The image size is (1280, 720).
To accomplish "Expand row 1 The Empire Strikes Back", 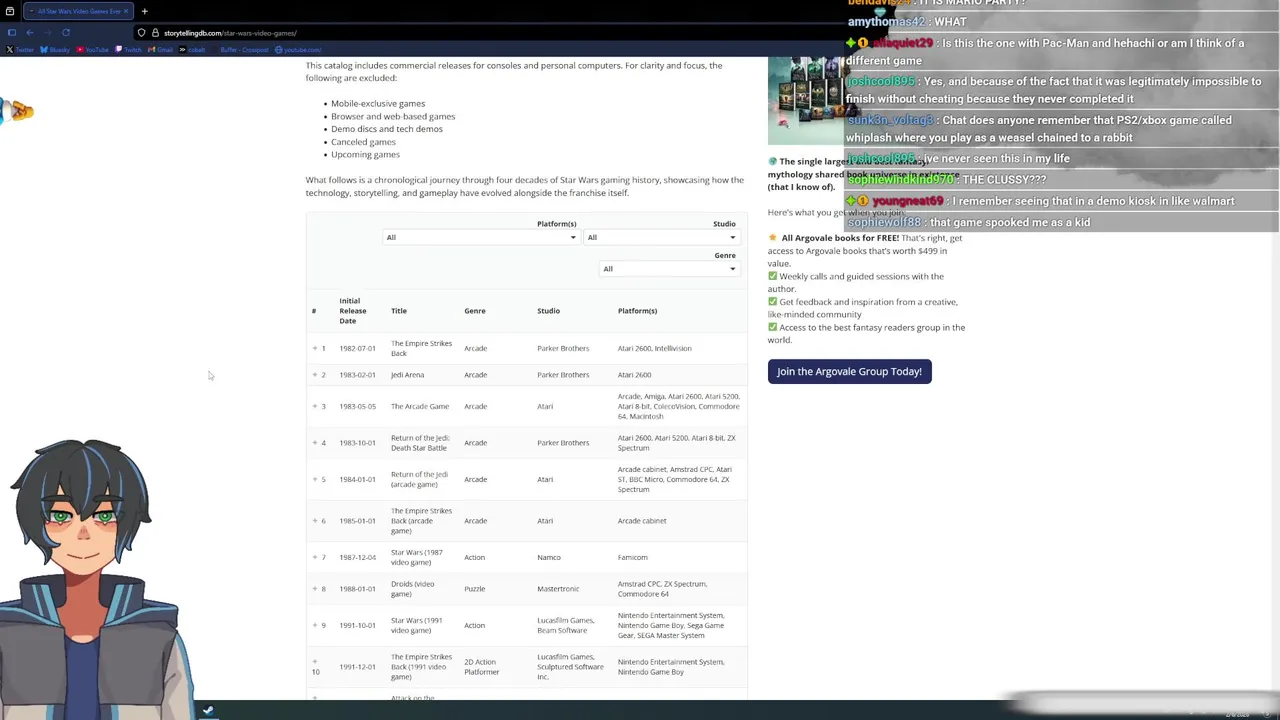I will pos(315,348).
